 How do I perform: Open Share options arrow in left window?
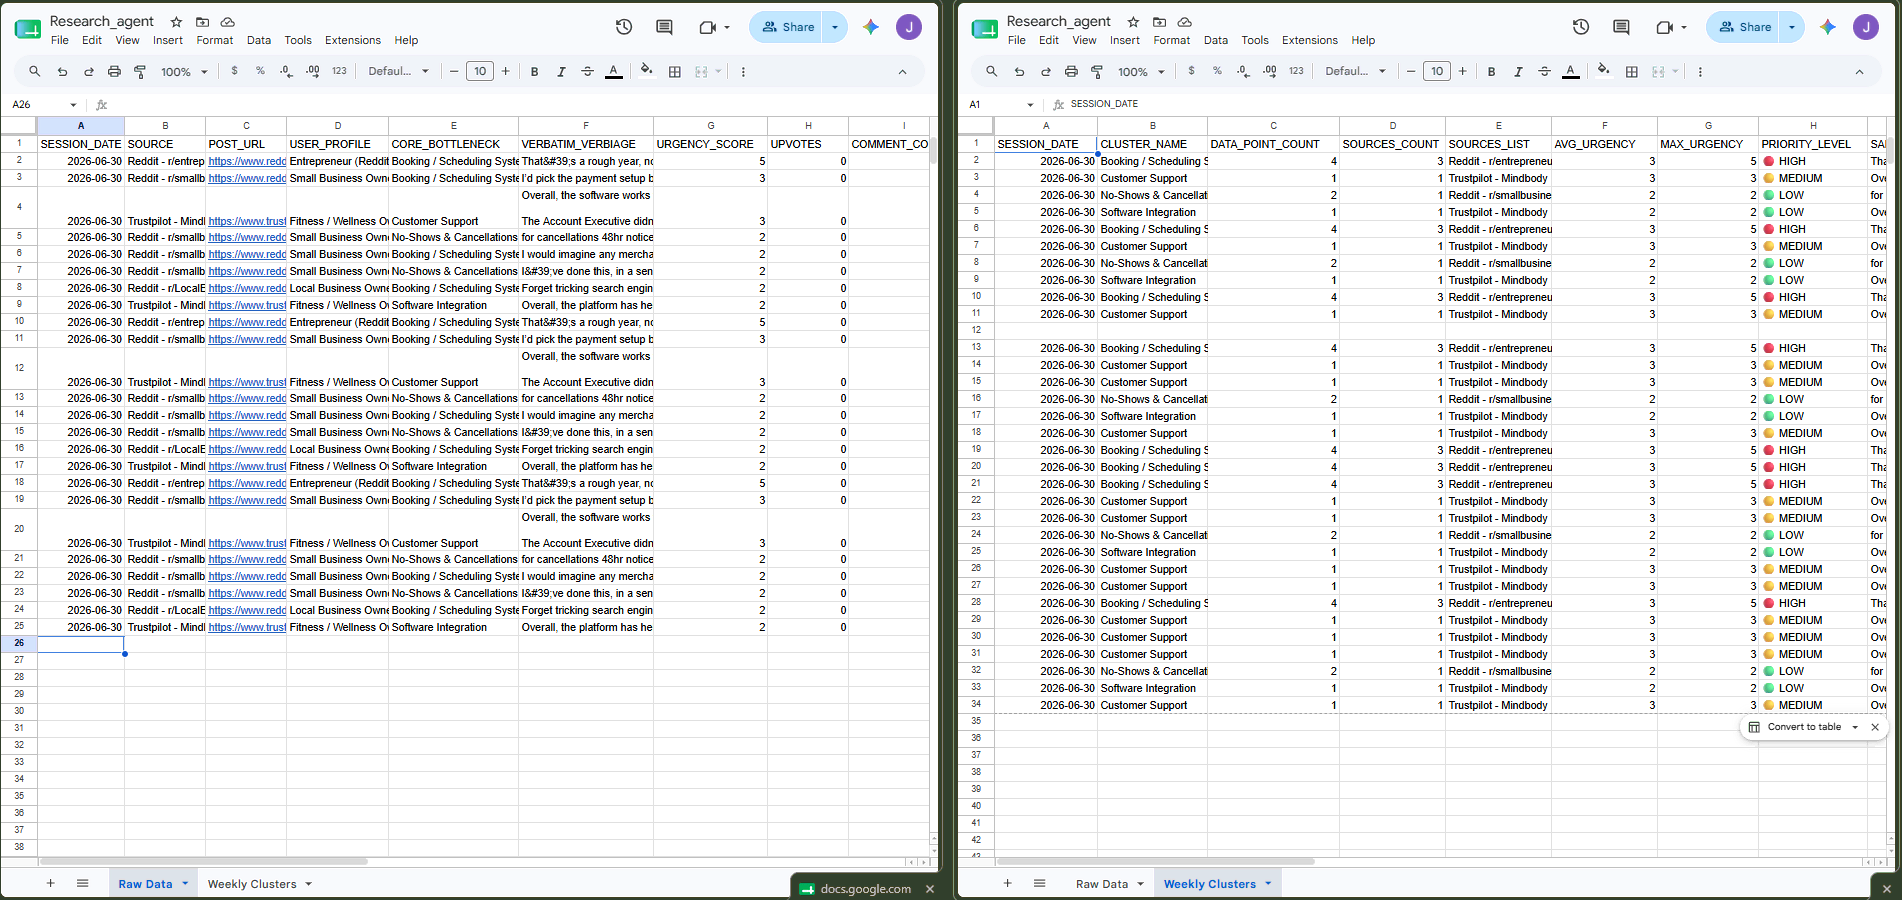(835, 27)
